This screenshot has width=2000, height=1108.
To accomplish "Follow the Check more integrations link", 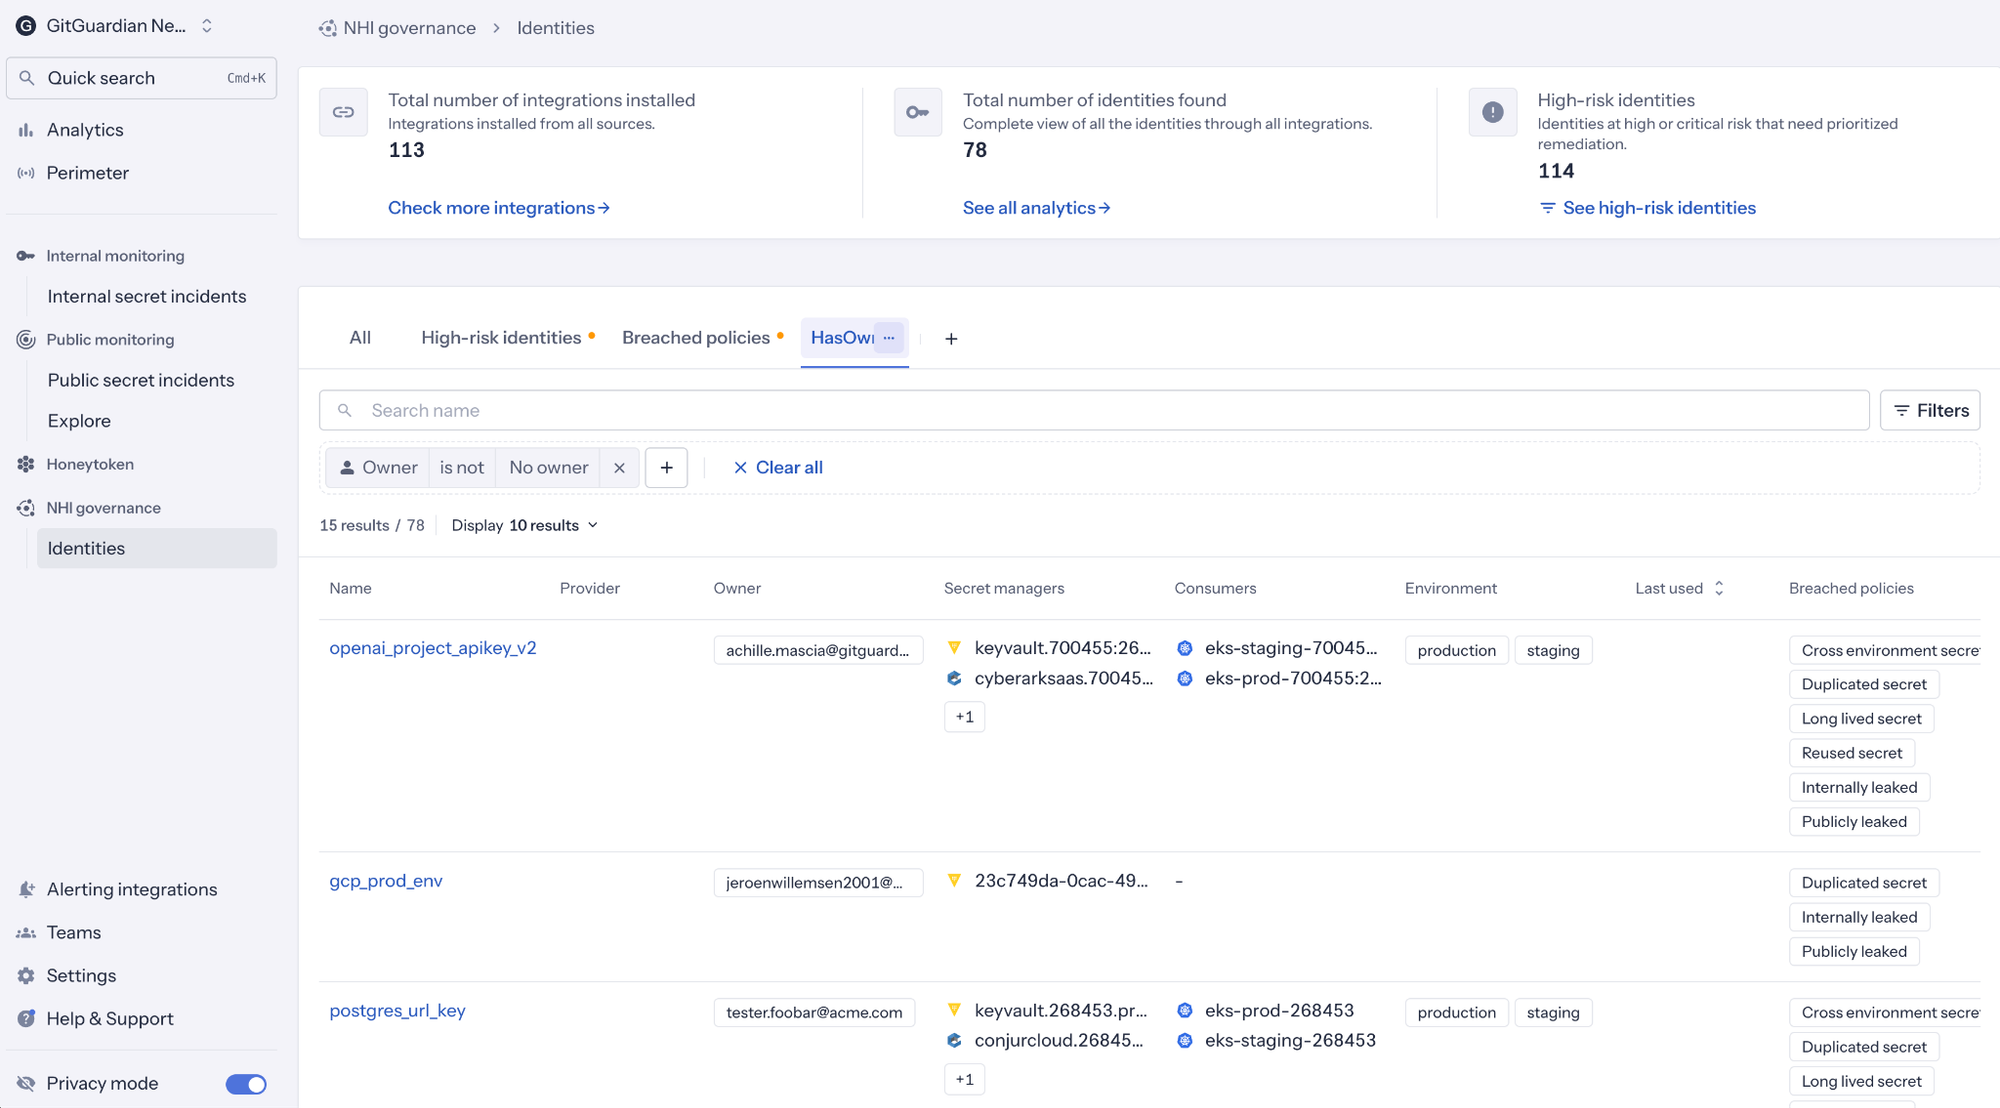I will [498, 208].
